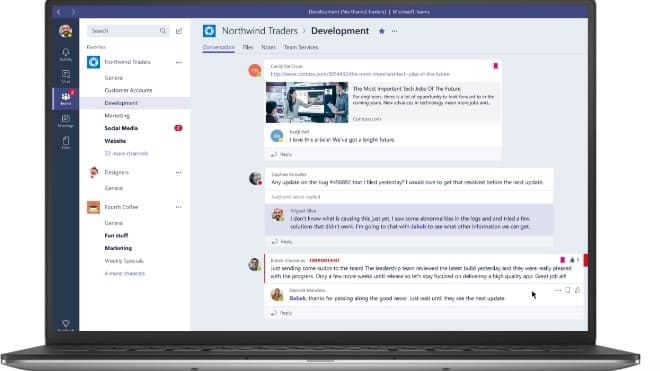Open Development channel more options ellipsis
This screenshot has height=371, width=660.
(394, 31)
